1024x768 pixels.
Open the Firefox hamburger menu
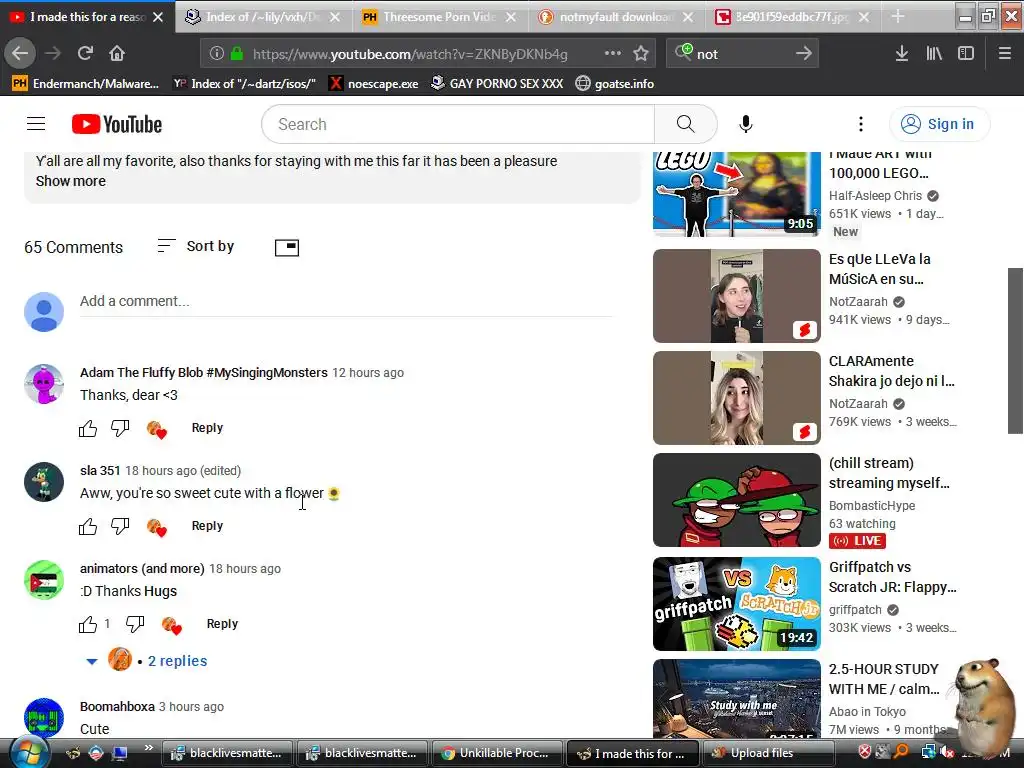coord(1004,54)
